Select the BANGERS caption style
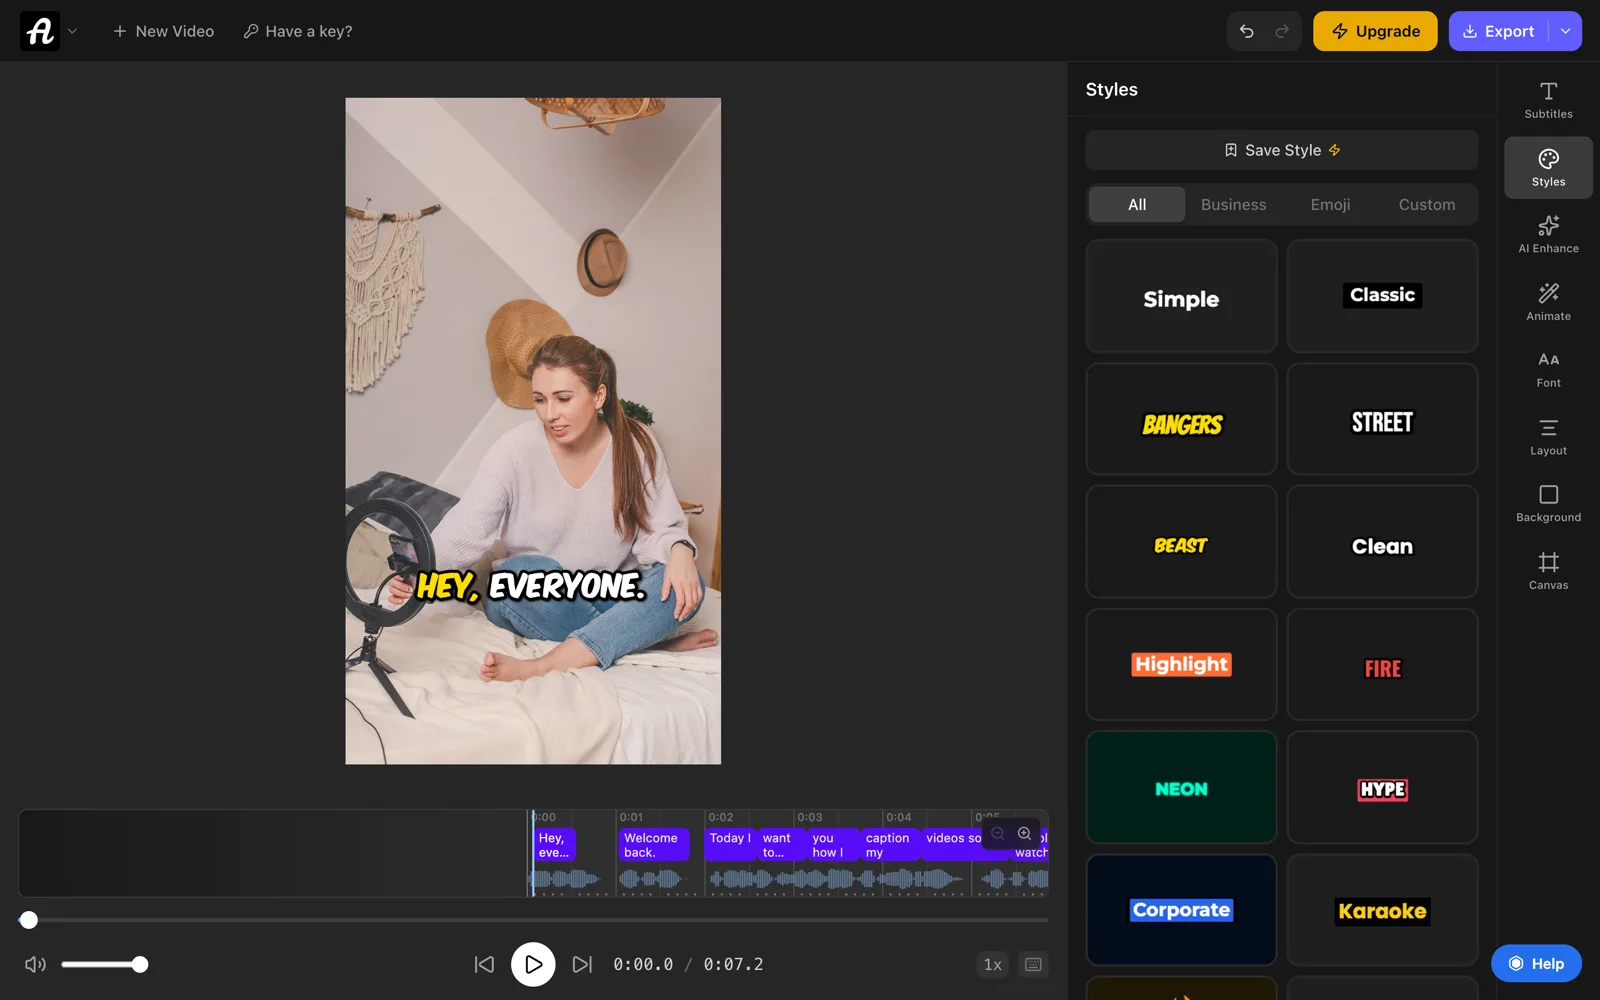Screen dimensions: 1600x1000 tap(1181, 419)
